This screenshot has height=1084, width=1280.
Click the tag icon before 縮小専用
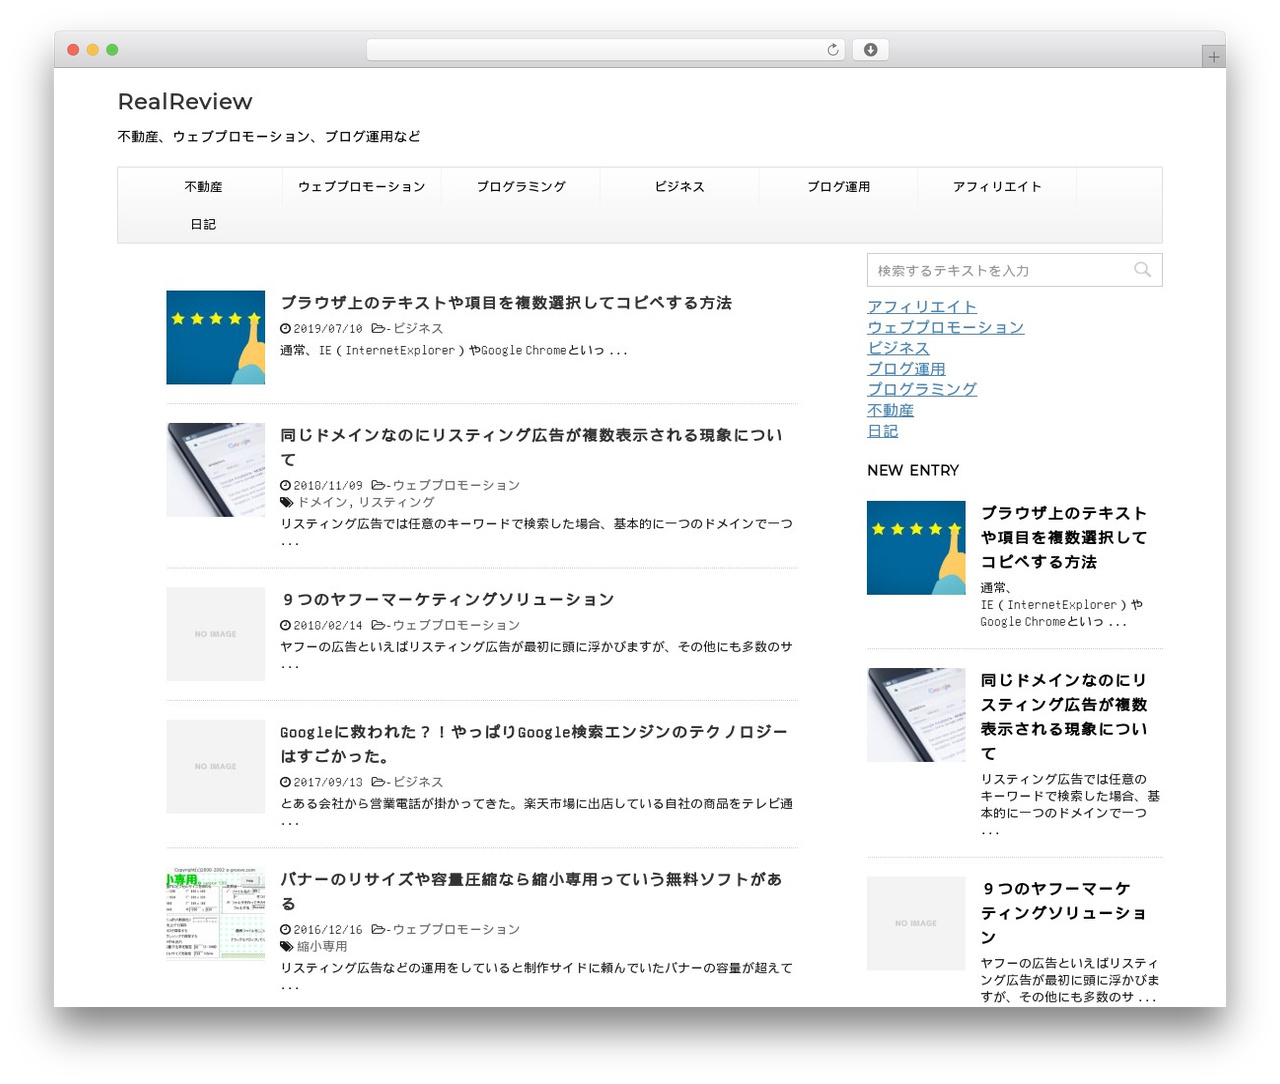[287, 946]
